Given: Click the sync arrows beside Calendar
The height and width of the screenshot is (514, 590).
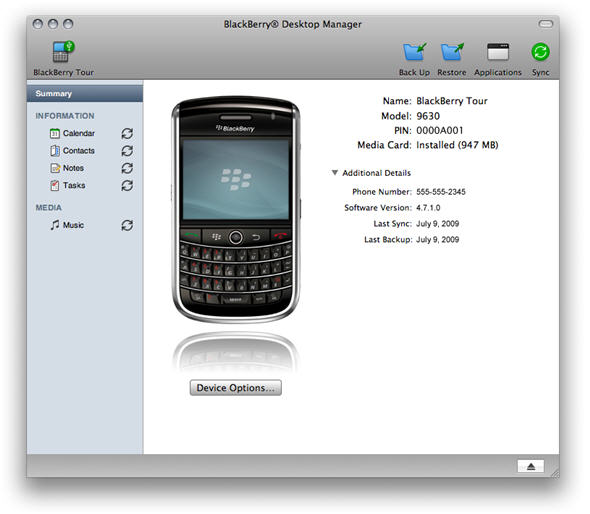Looking at the screenshot, I should coord(127,134).
